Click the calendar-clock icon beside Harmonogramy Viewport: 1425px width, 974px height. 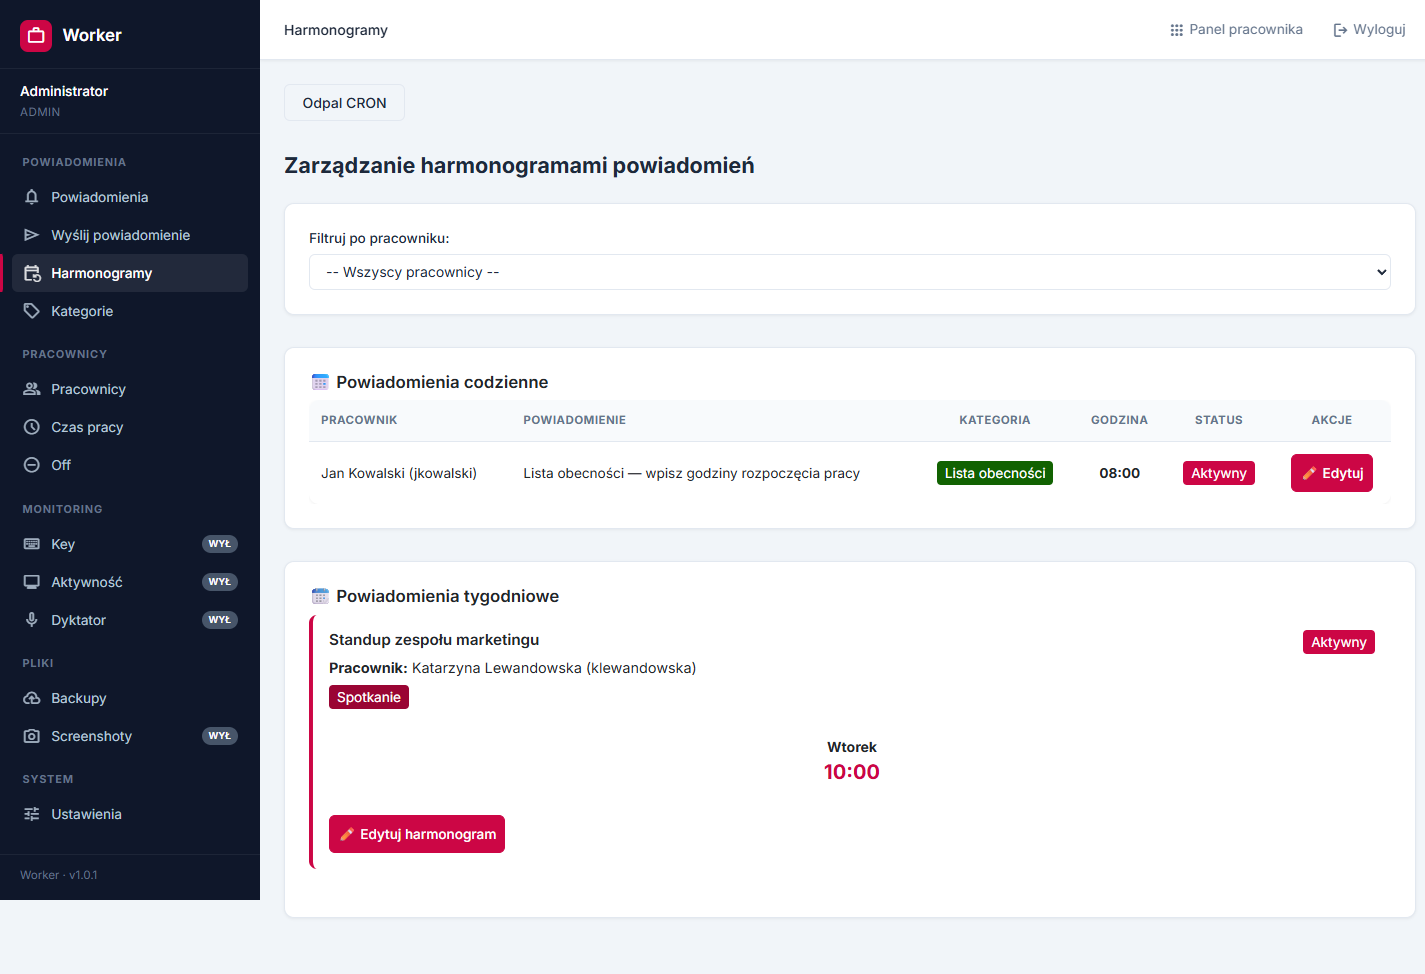[32, 273]
